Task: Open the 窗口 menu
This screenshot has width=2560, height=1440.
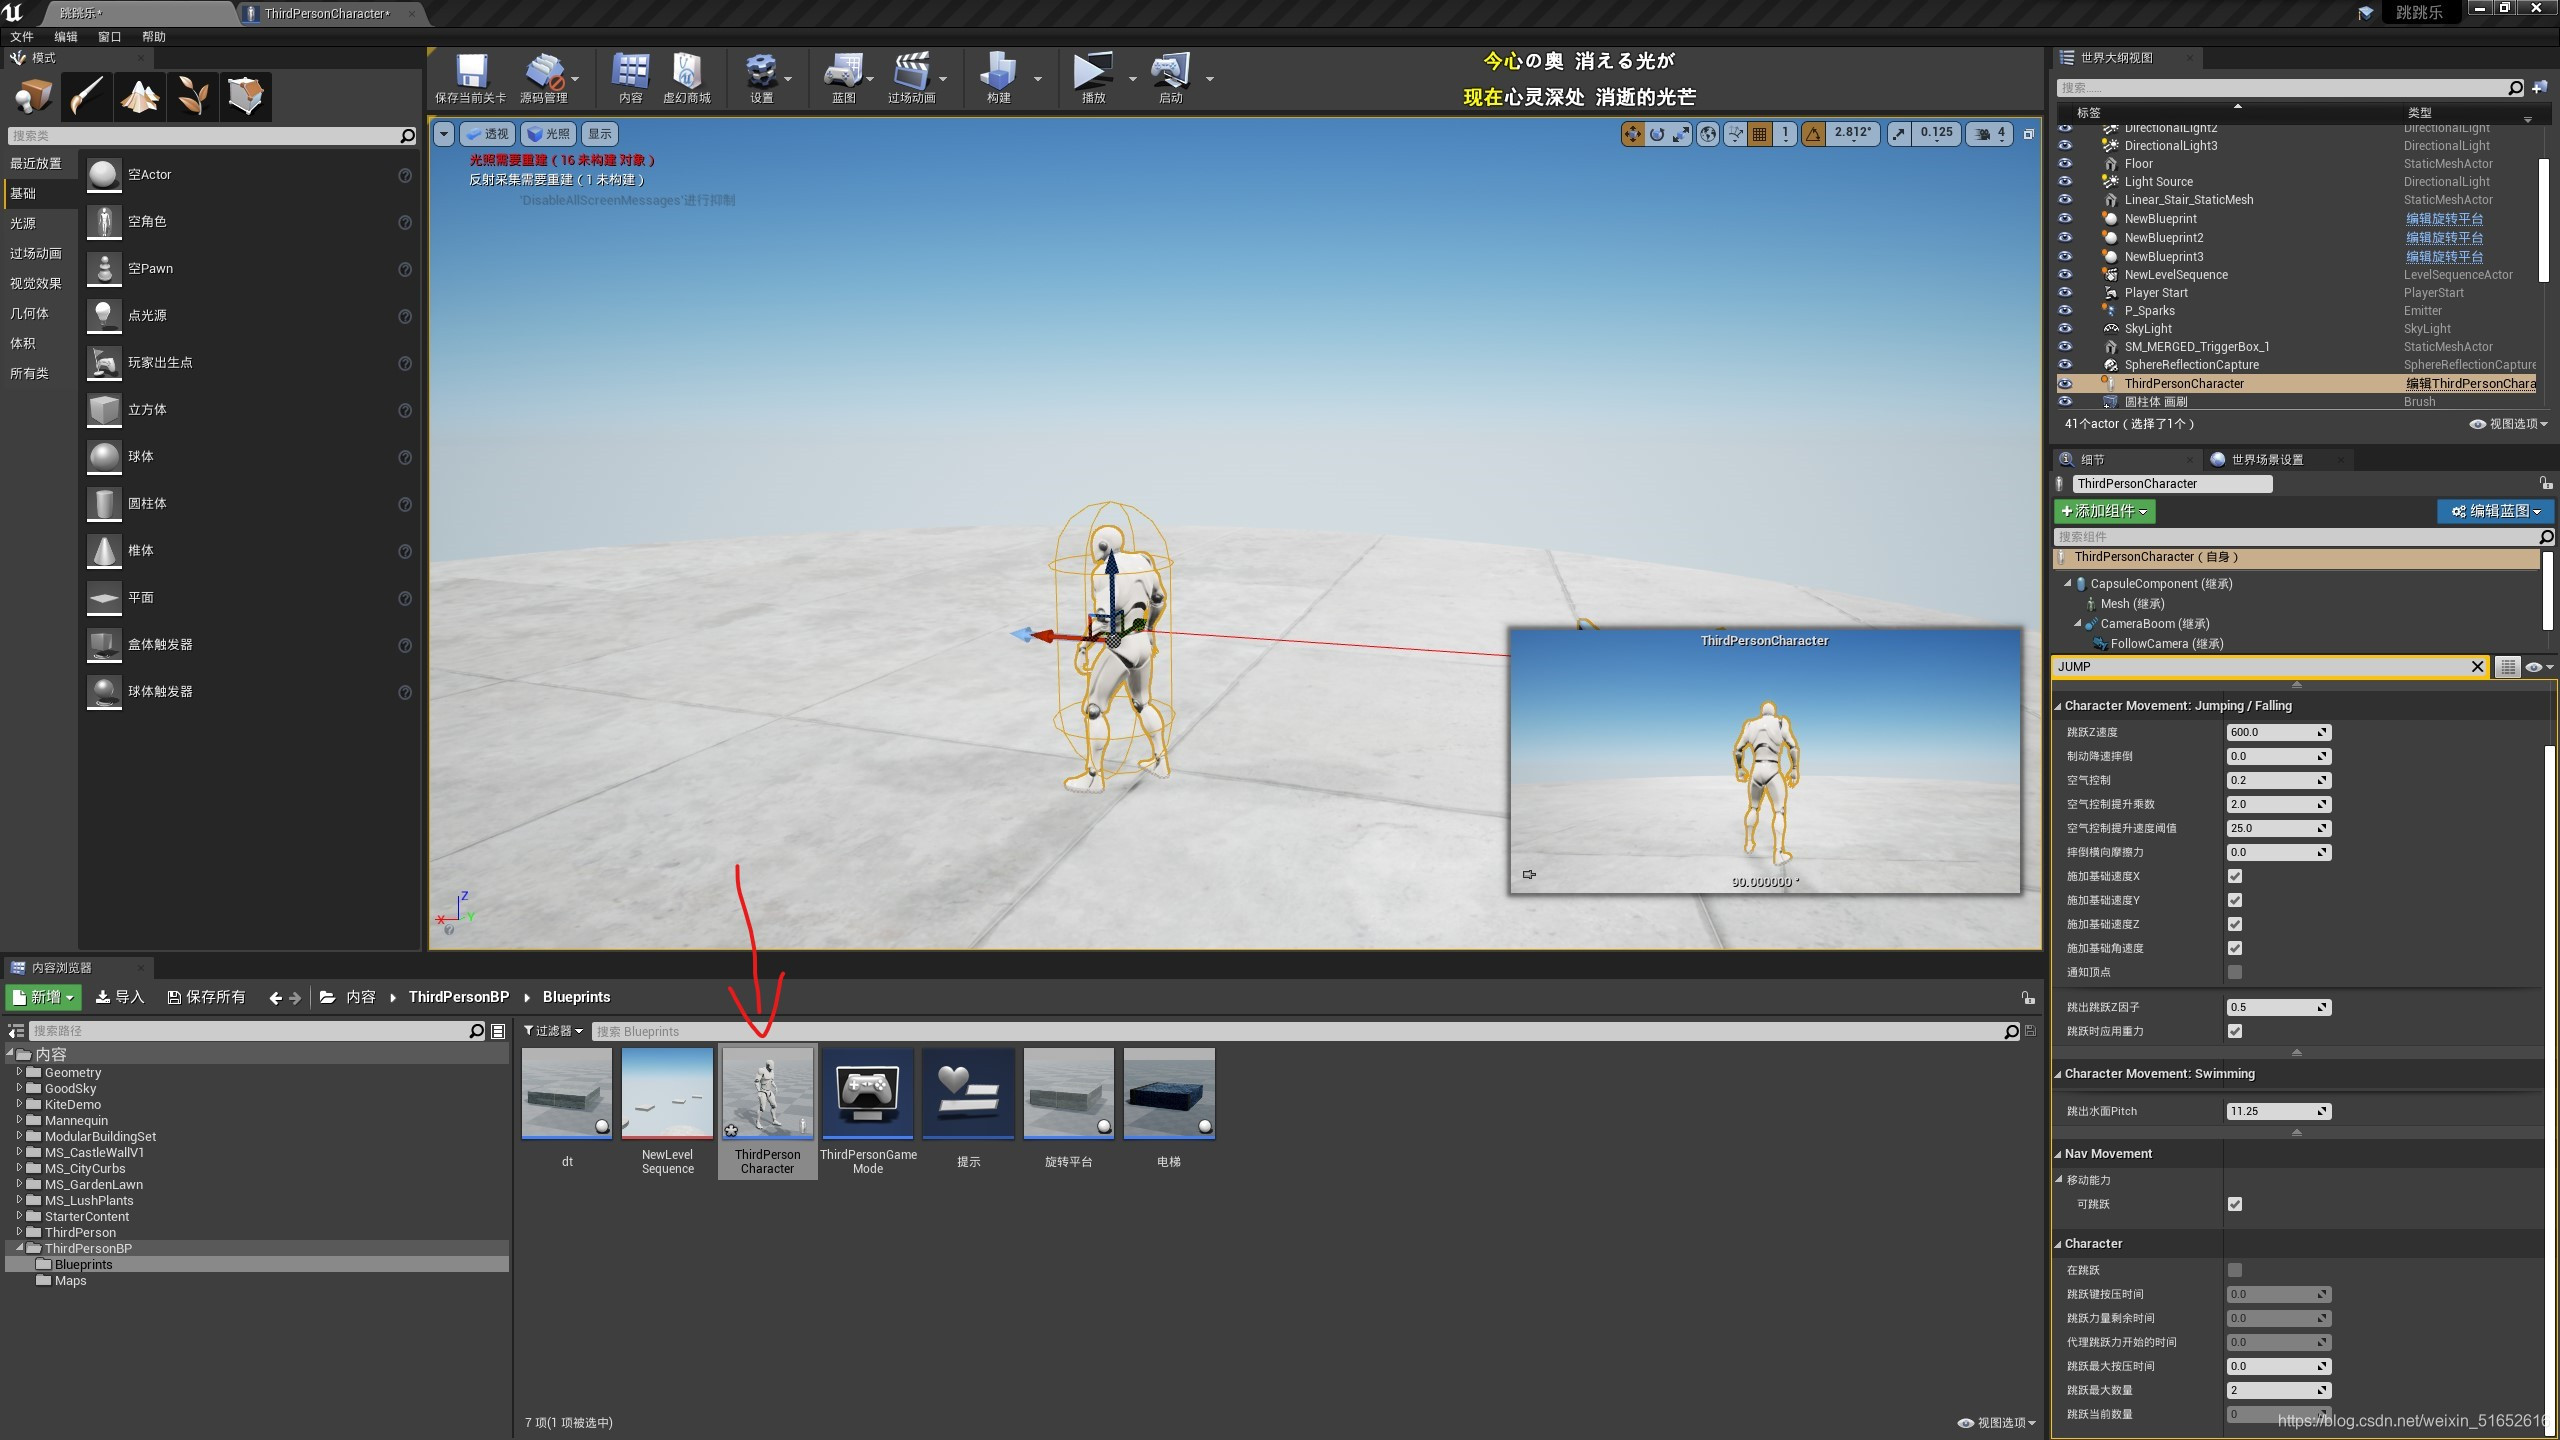Action: pyautogui.click(x=109, y=37)
